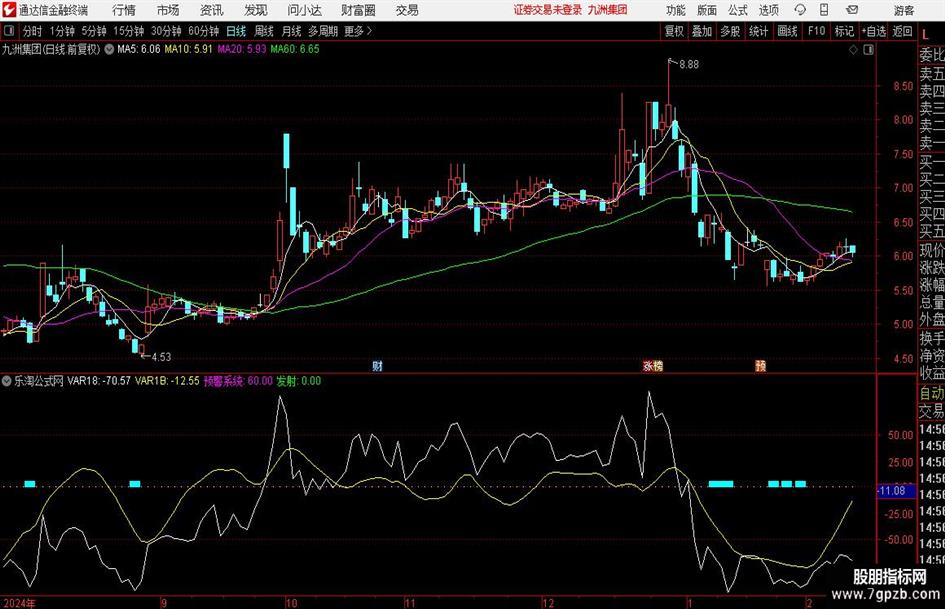Open the 版面 menu

coord(707,10)
